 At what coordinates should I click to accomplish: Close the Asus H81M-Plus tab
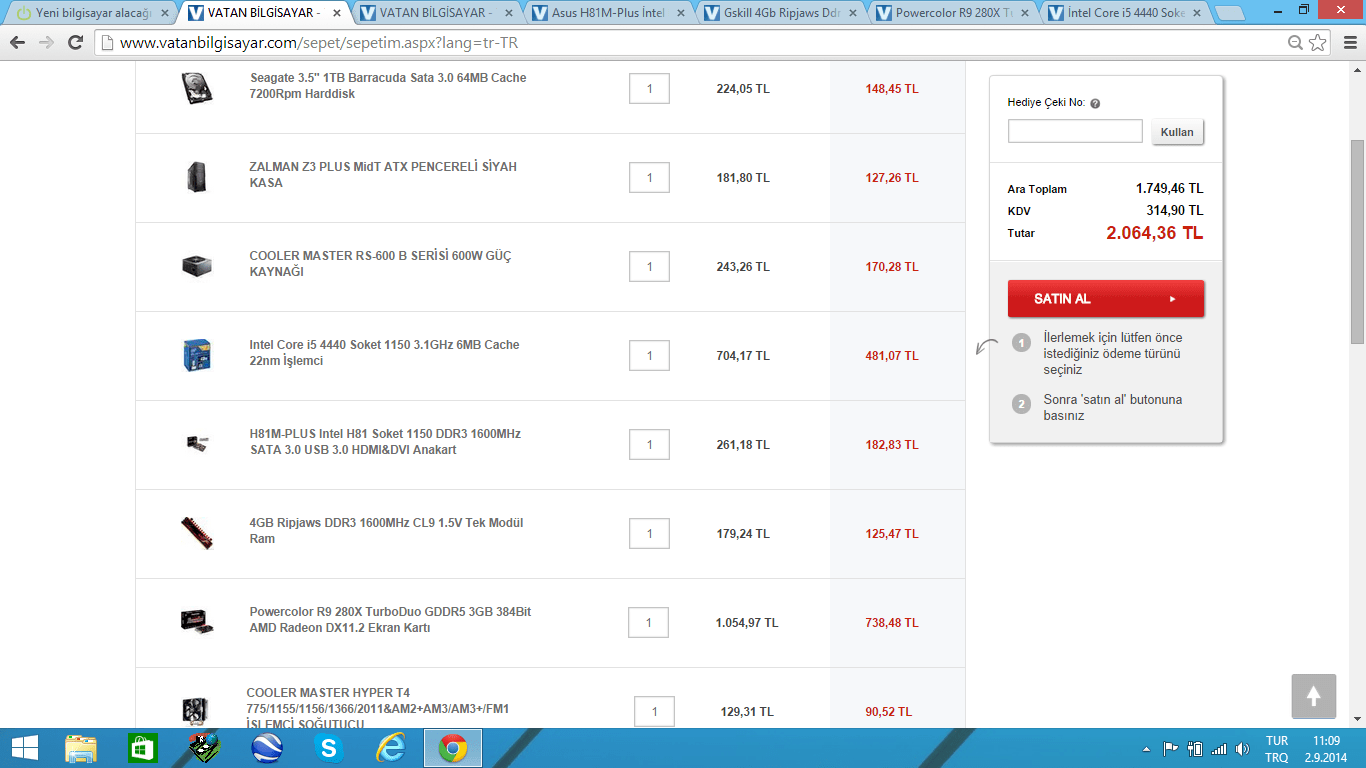(681, 13)
